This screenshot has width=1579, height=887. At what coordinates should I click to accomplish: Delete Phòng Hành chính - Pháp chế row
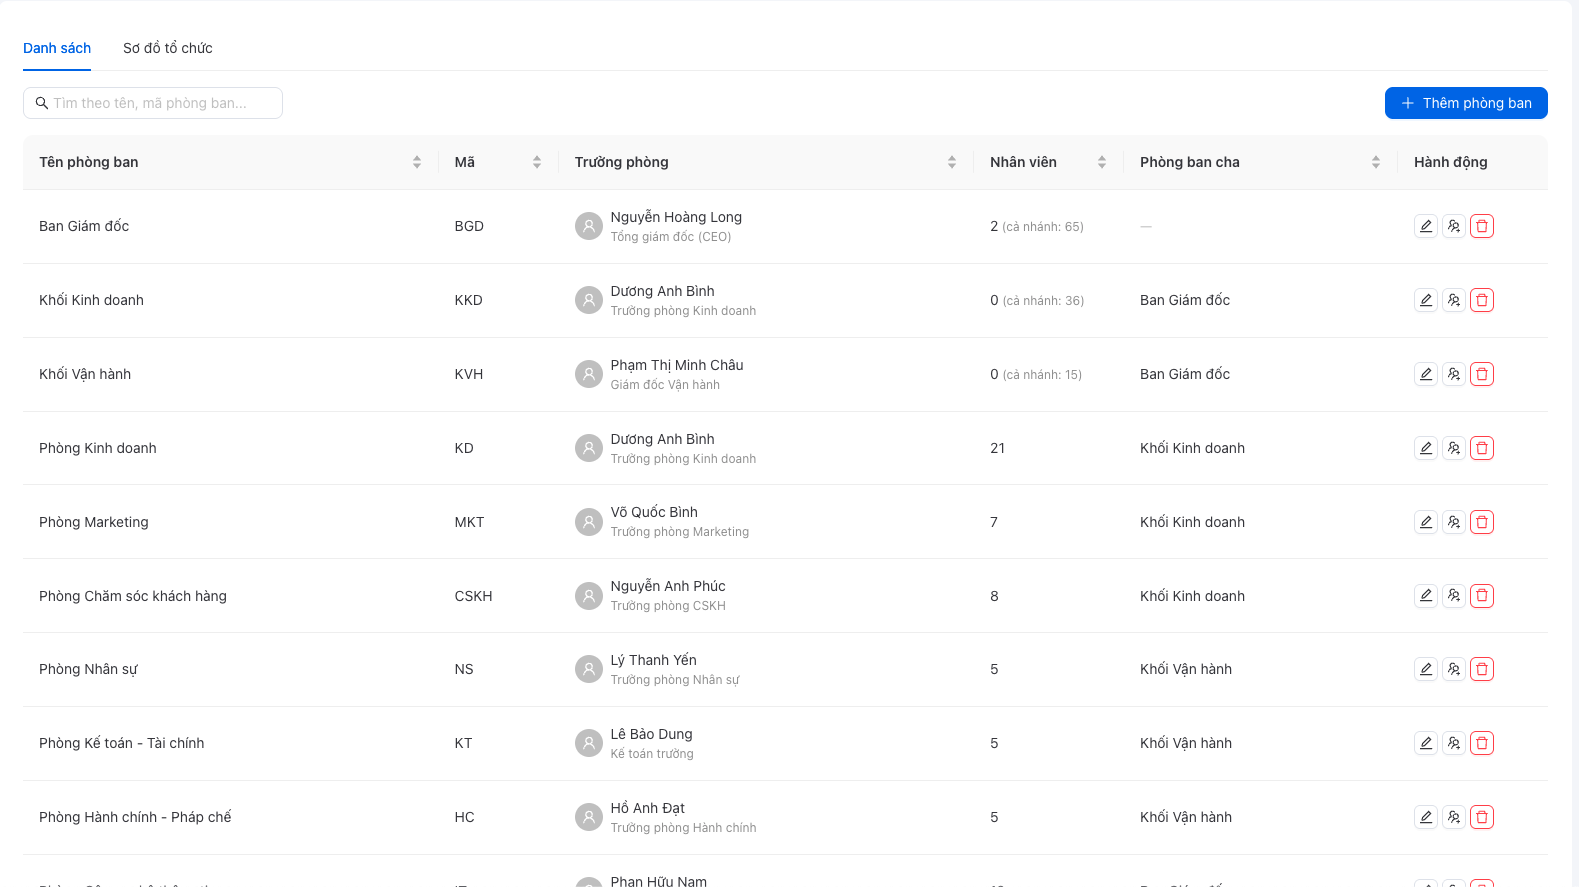tap(1482, 817)
